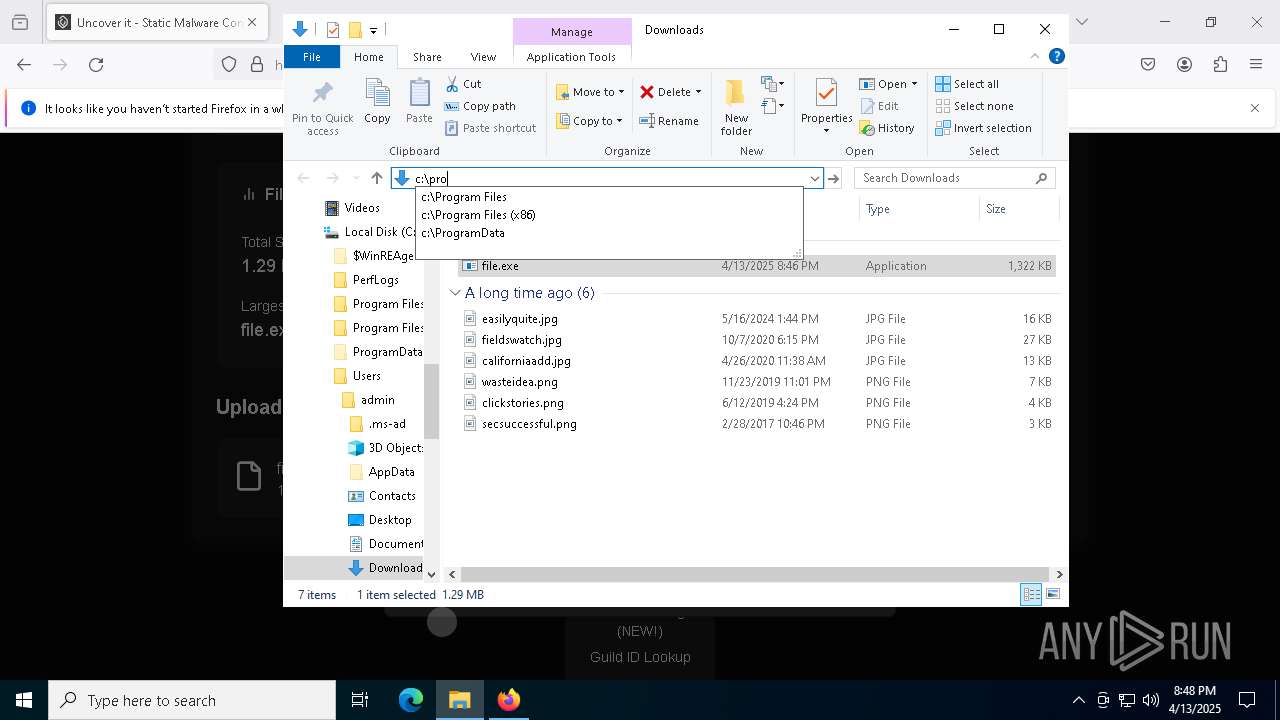Click the red Delete icon
Screen dimensions: 1280x720
click(x=647, y=92)
